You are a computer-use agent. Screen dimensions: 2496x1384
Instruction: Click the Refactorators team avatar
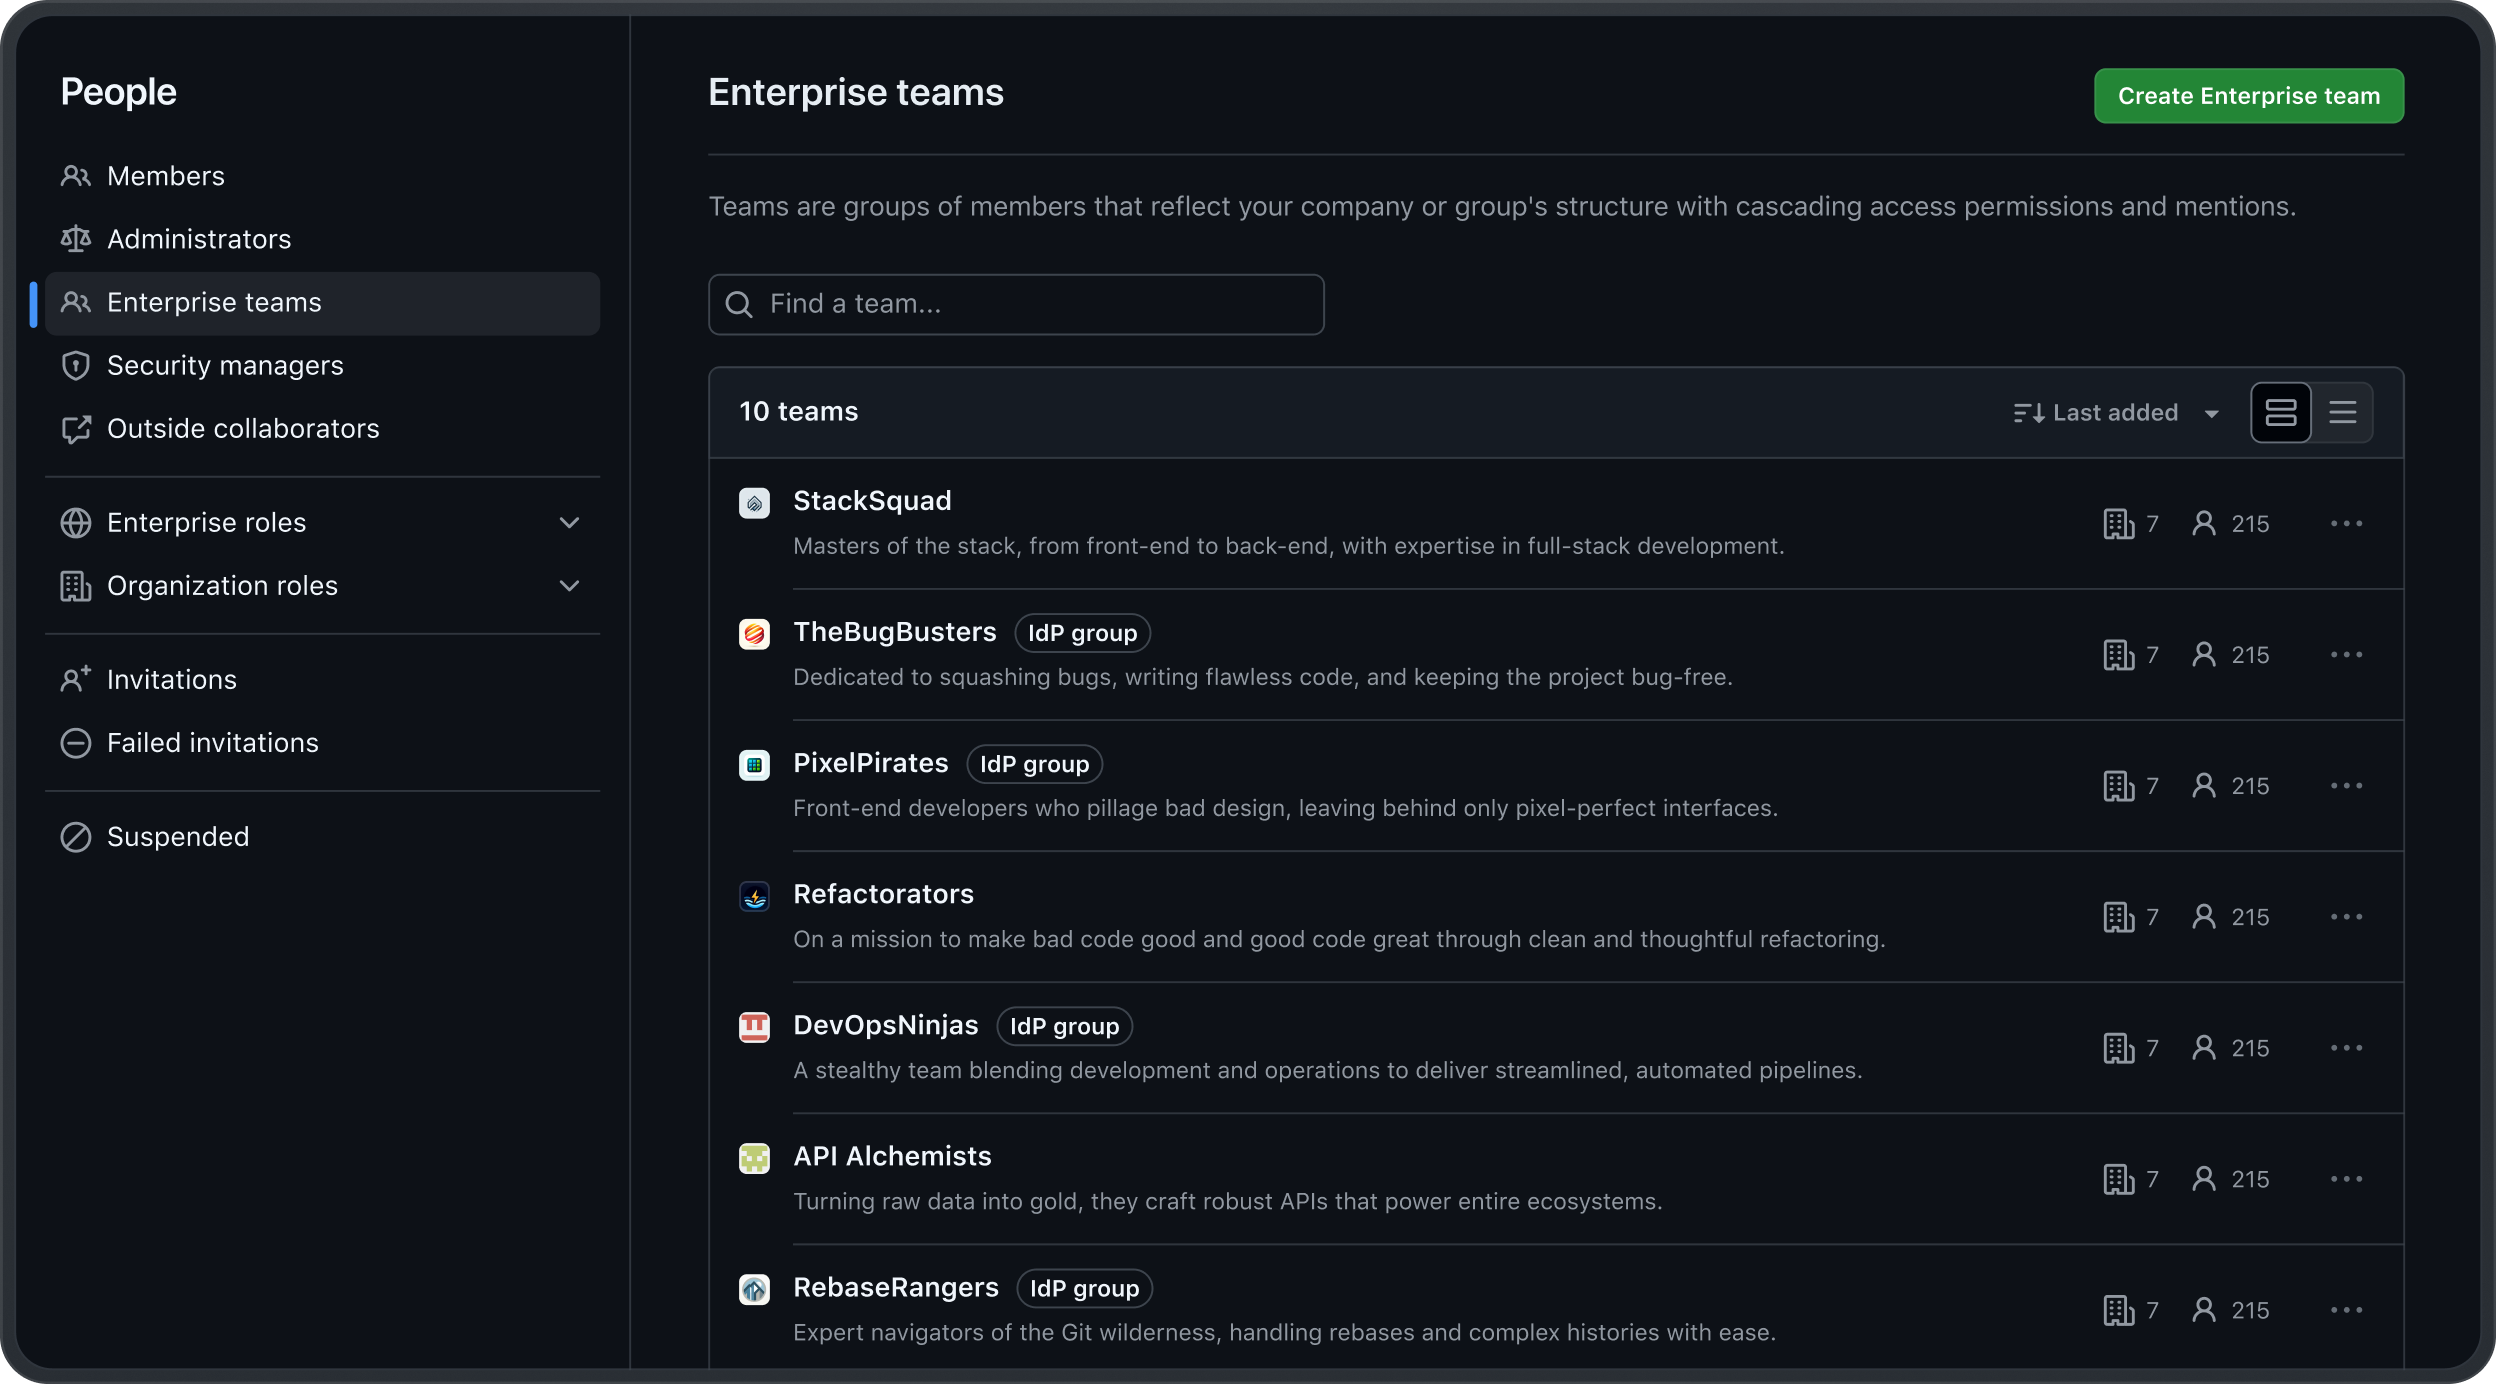click(x=755, y=896)
